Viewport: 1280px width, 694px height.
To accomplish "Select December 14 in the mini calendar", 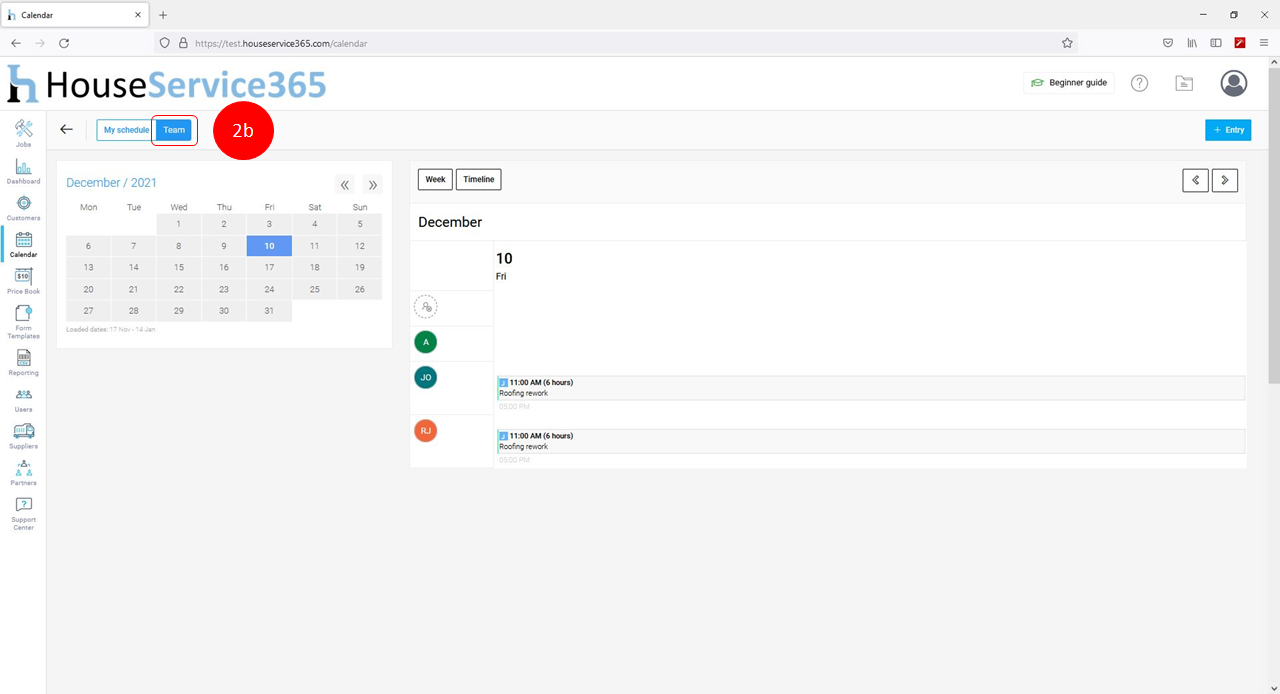I will 133,267.
